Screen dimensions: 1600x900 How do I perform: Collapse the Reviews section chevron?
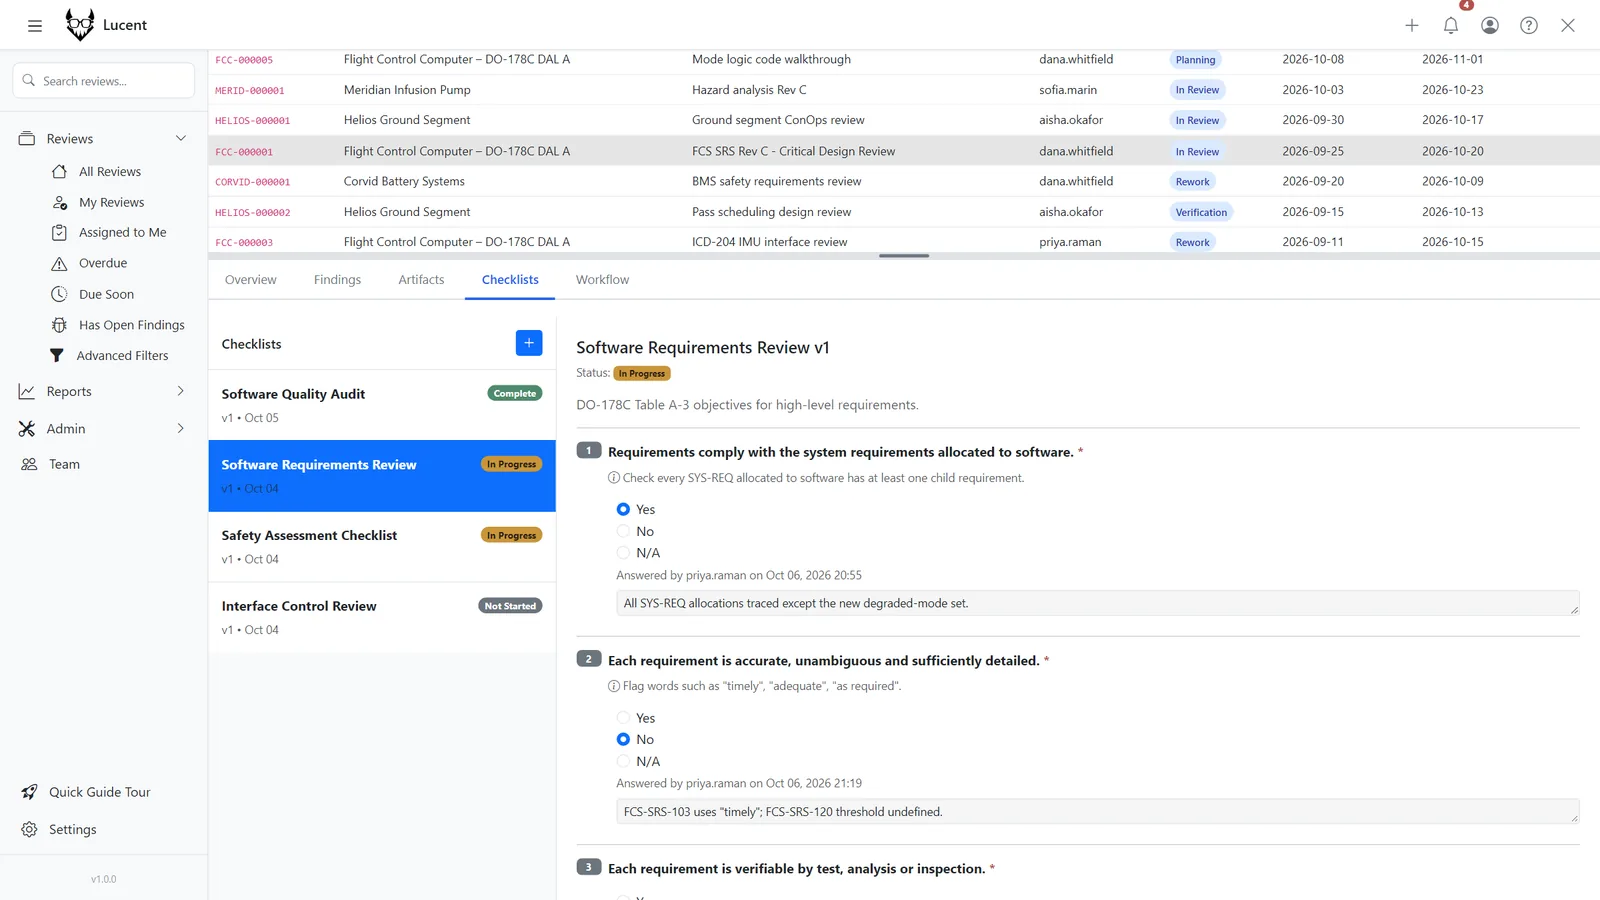coord(181,139)
